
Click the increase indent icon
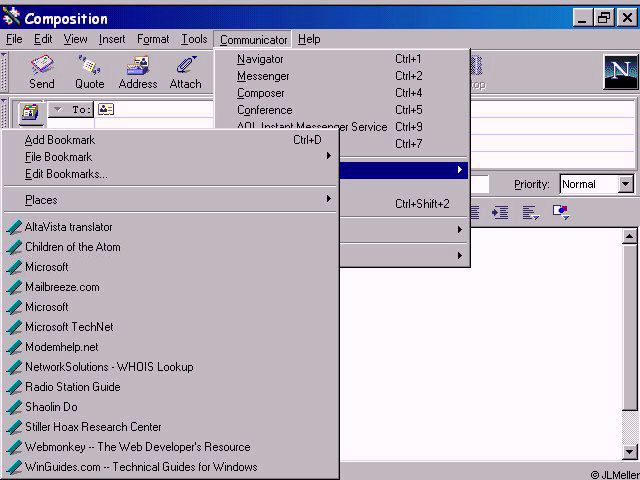pos(500,212)
